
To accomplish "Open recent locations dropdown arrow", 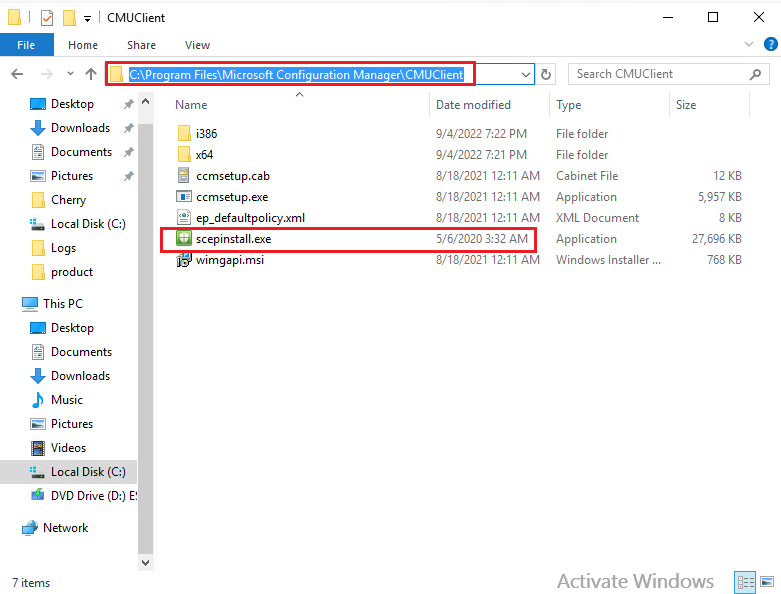I will point(70,74).
